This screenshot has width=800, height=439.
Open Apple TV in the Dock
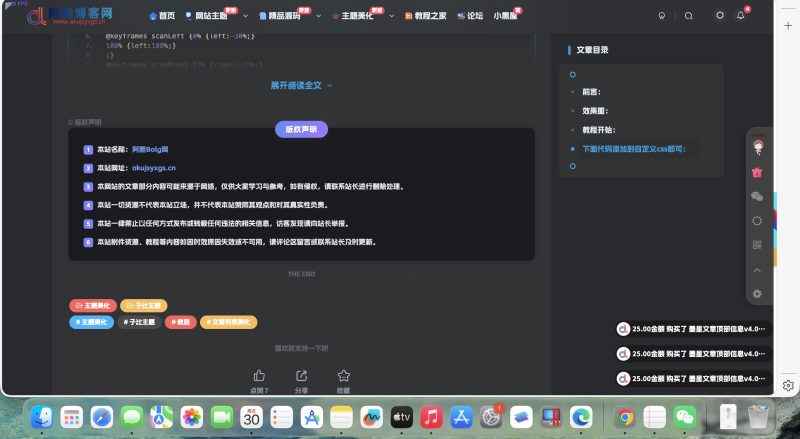click(x=402, y=417)
